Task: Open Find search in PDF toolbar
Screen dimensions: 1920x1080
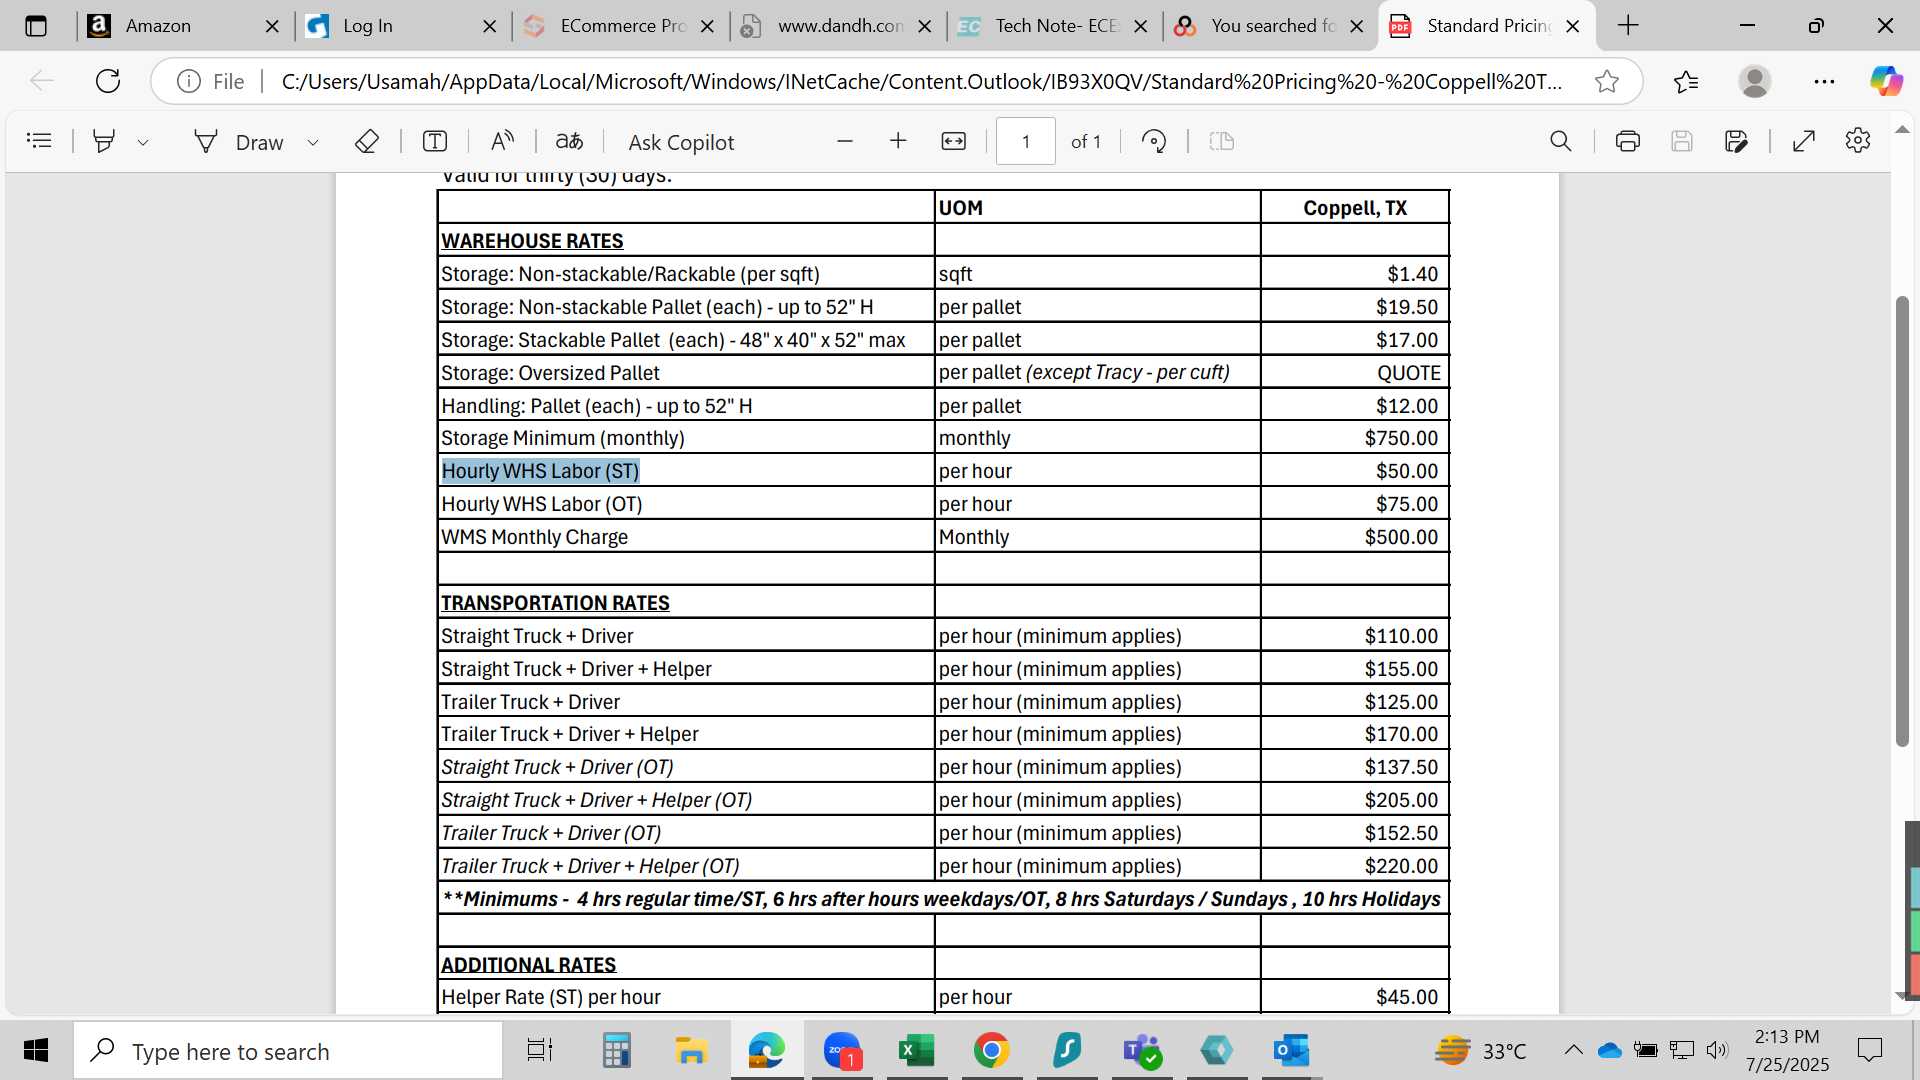Action: click(1560, 141)
